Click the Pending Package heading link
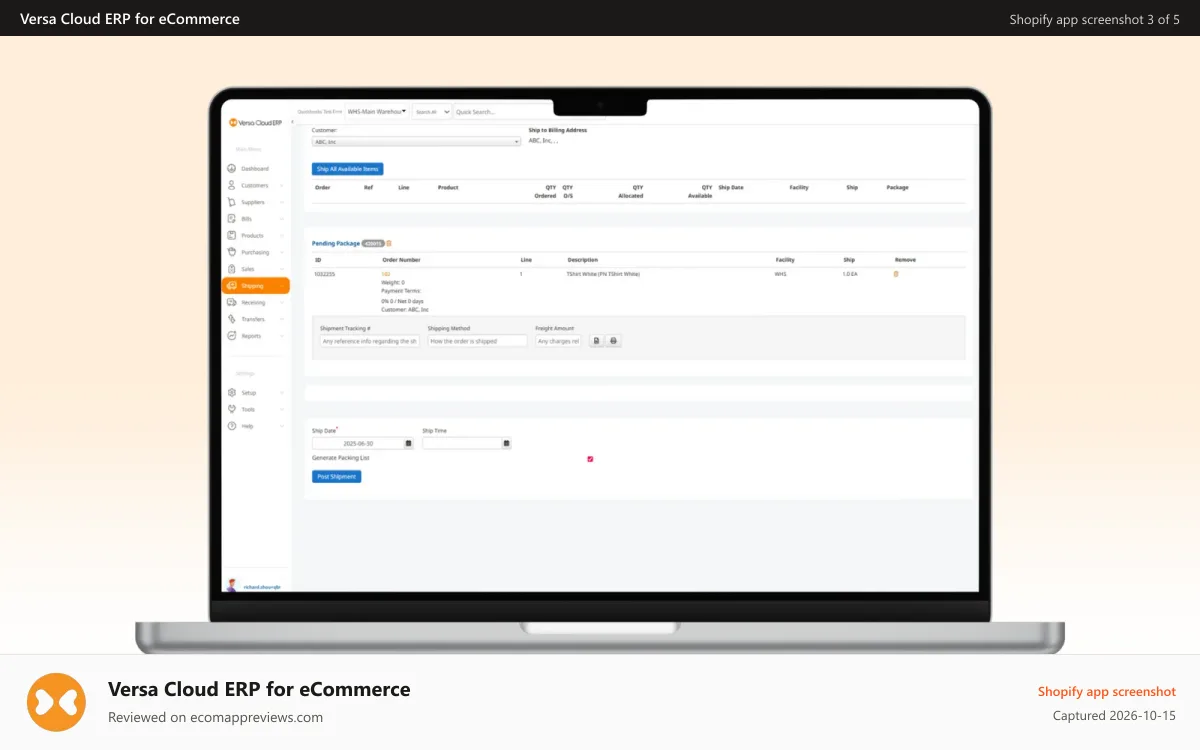The image size is (1200, 750). 336,243
